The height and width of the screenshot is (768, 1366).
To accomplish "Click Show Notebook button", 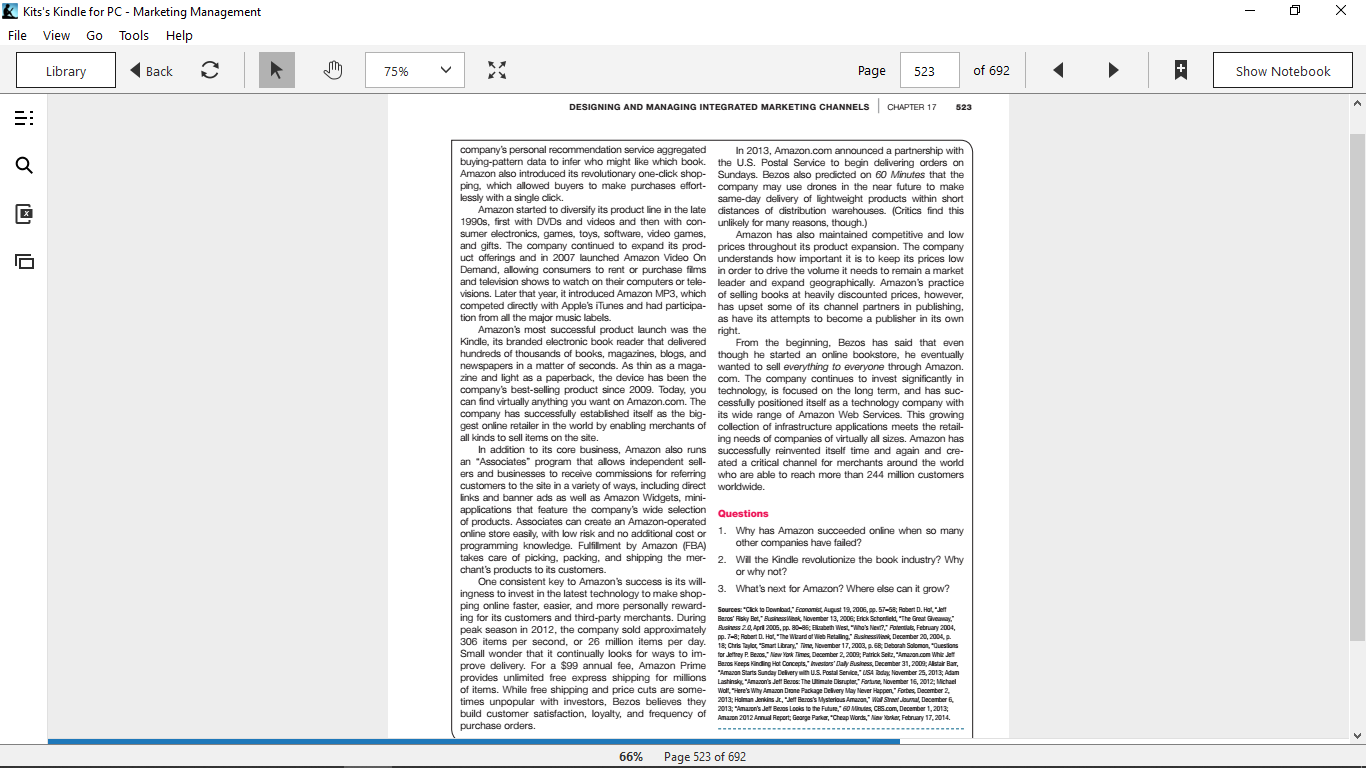I will click(1283, 70).
